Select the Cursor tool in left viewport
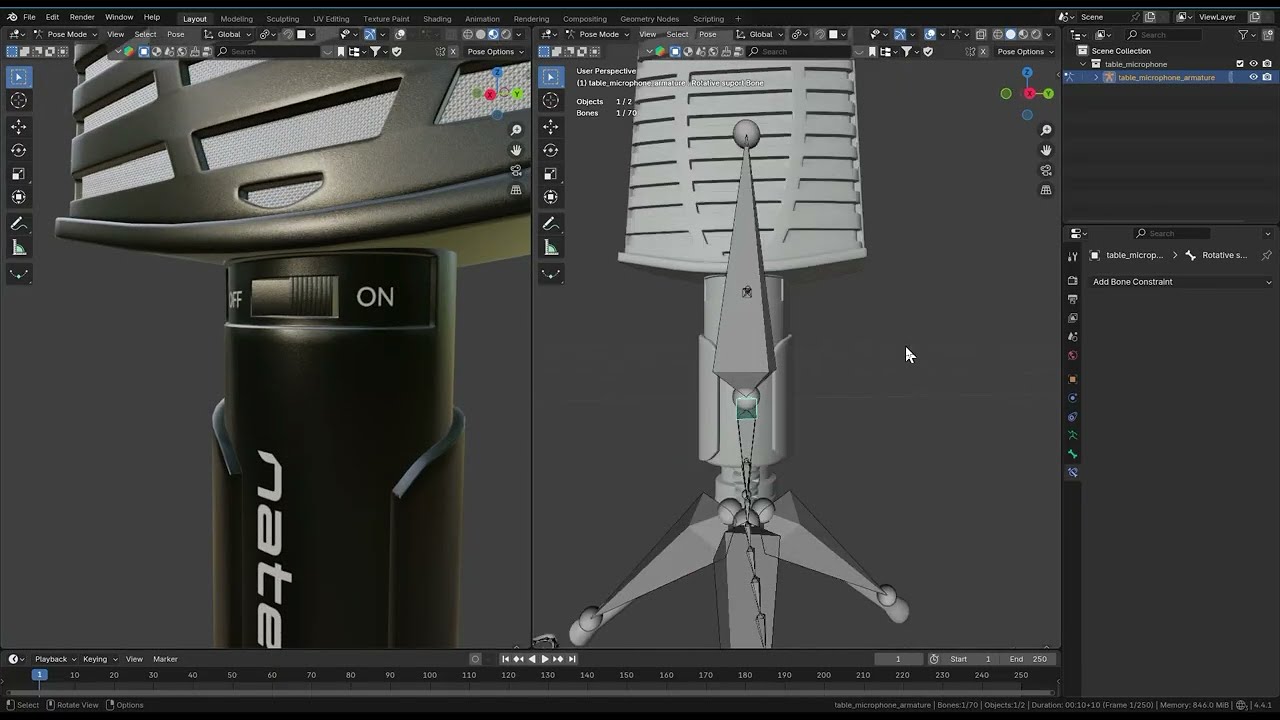 tap(19, 100)
